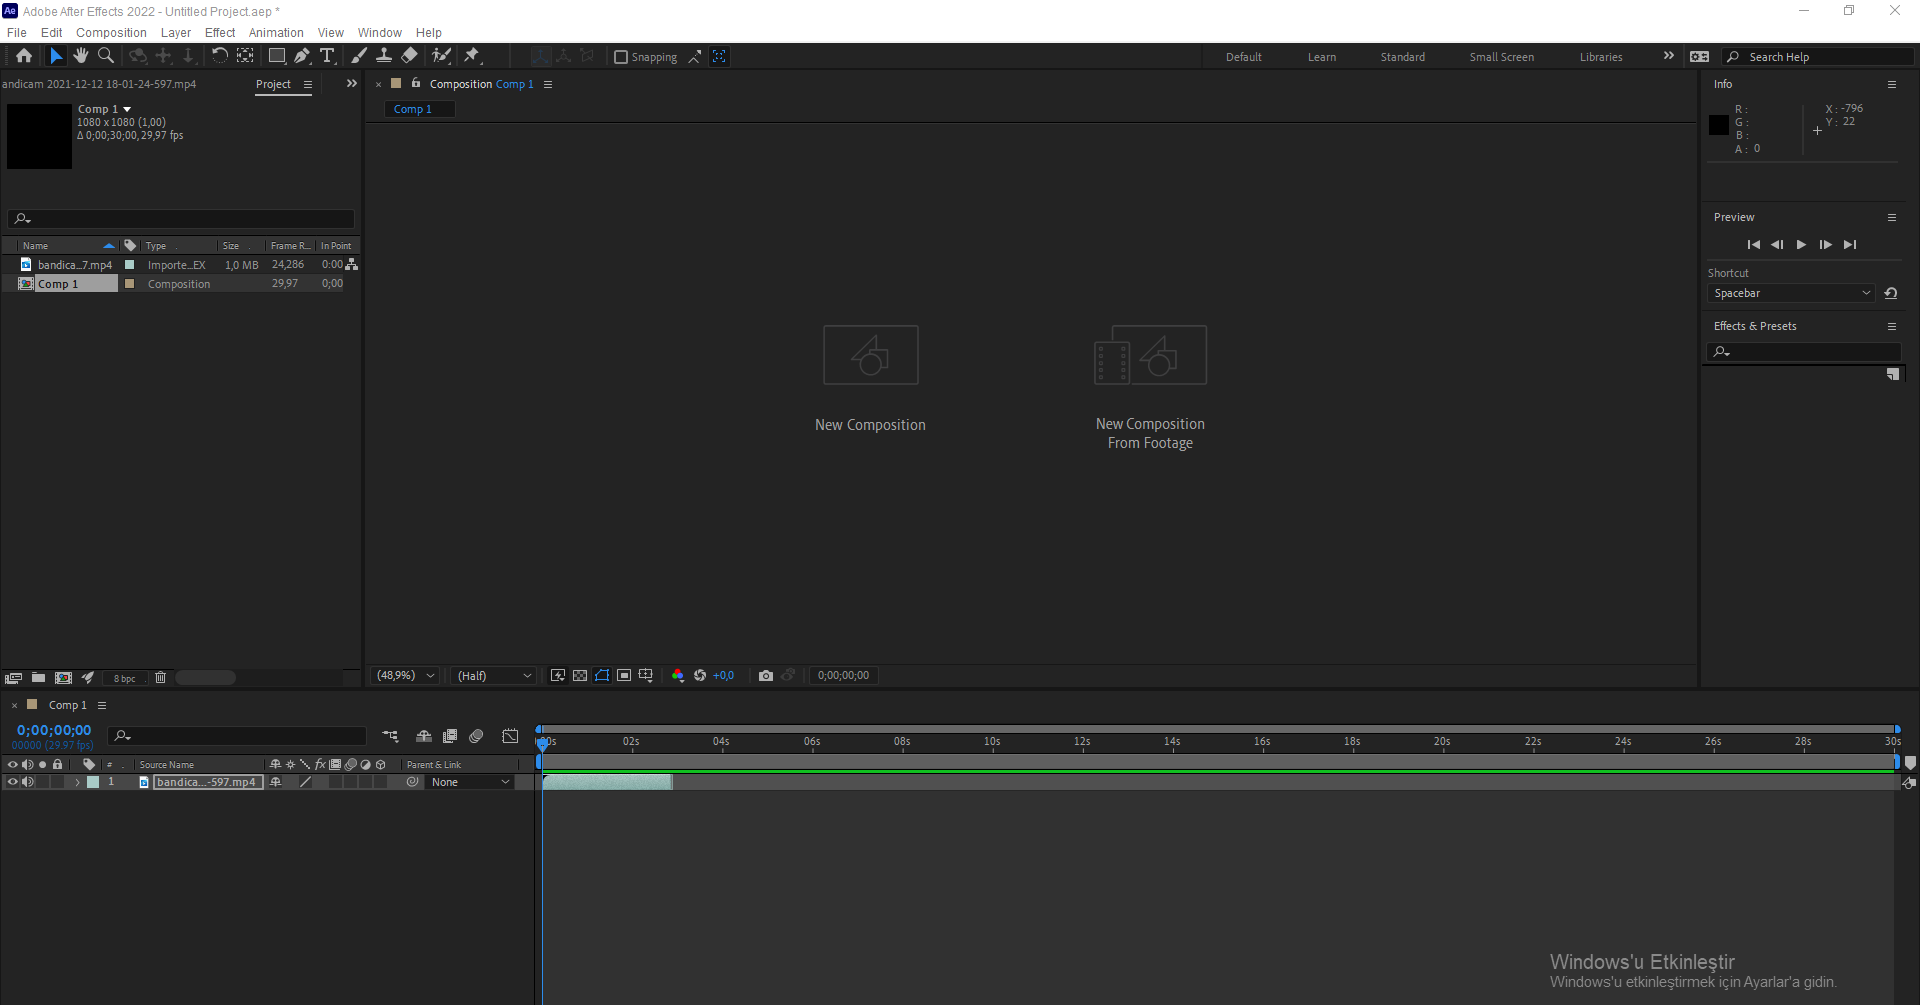Open the Effects & Presets panel menu
This screenshot has height=1005, width=1920.
(x=1892, y=326)
